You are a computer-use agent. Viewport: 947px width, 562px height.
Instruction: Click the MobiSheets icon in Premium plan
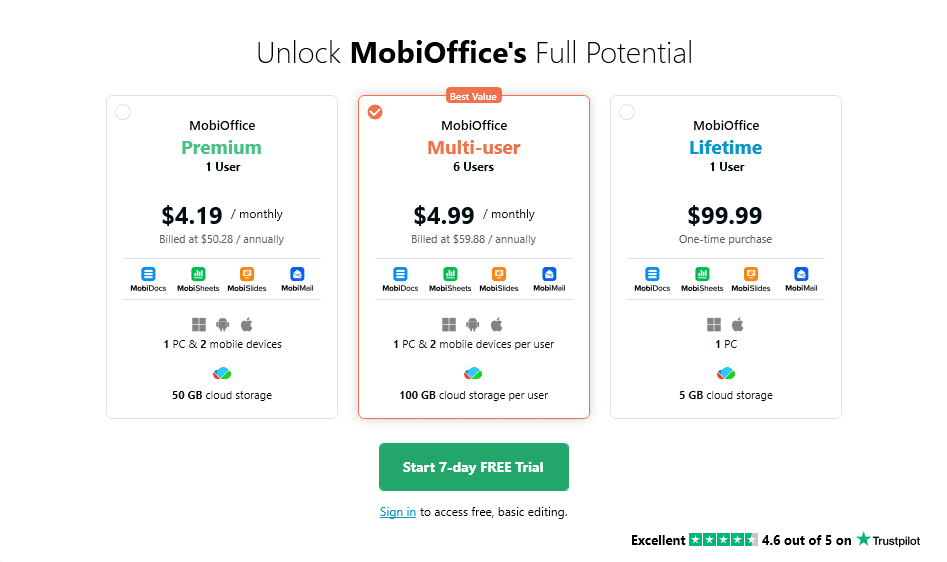[198, 274]
